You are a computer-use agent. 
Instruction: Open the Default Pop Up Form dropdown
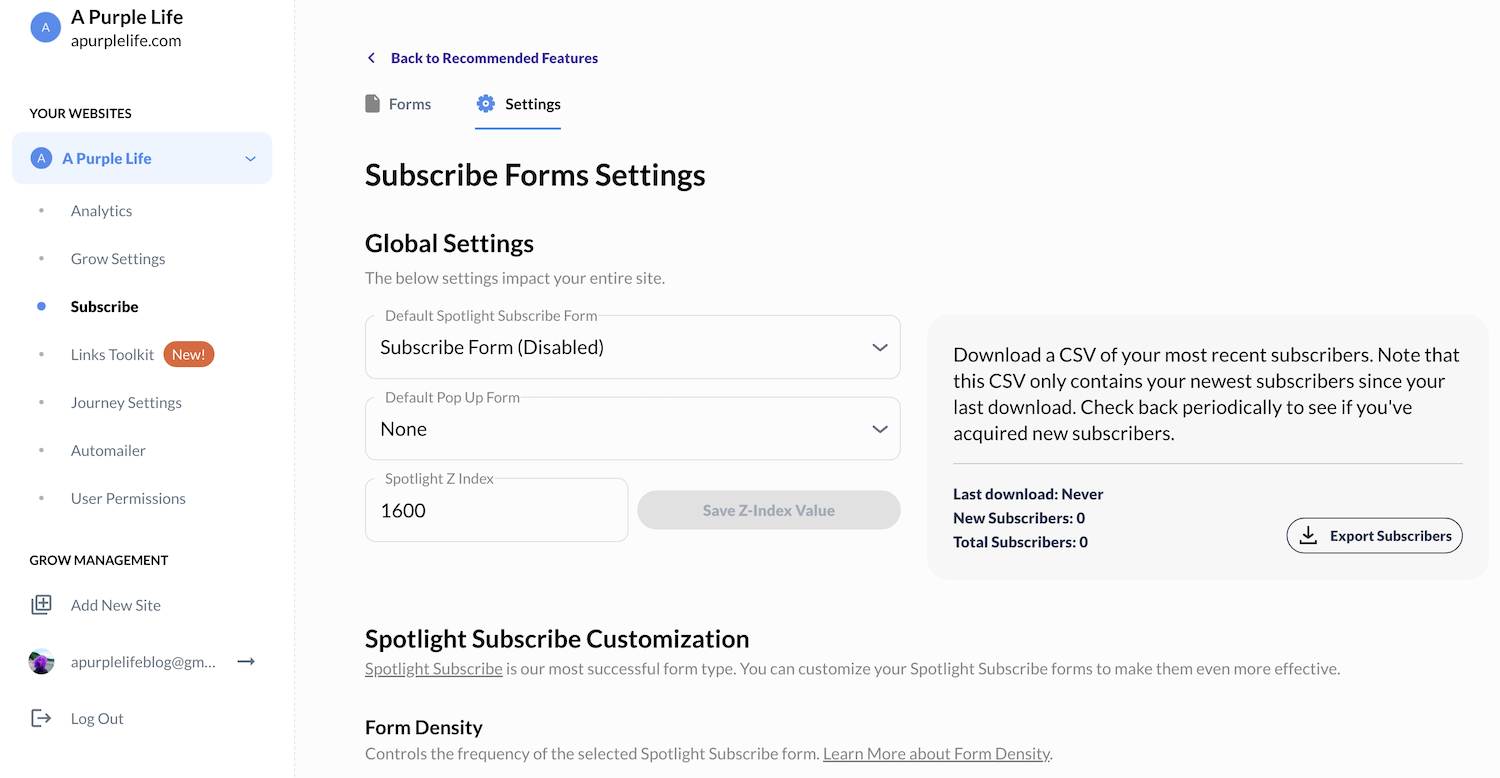pos(632,429)
